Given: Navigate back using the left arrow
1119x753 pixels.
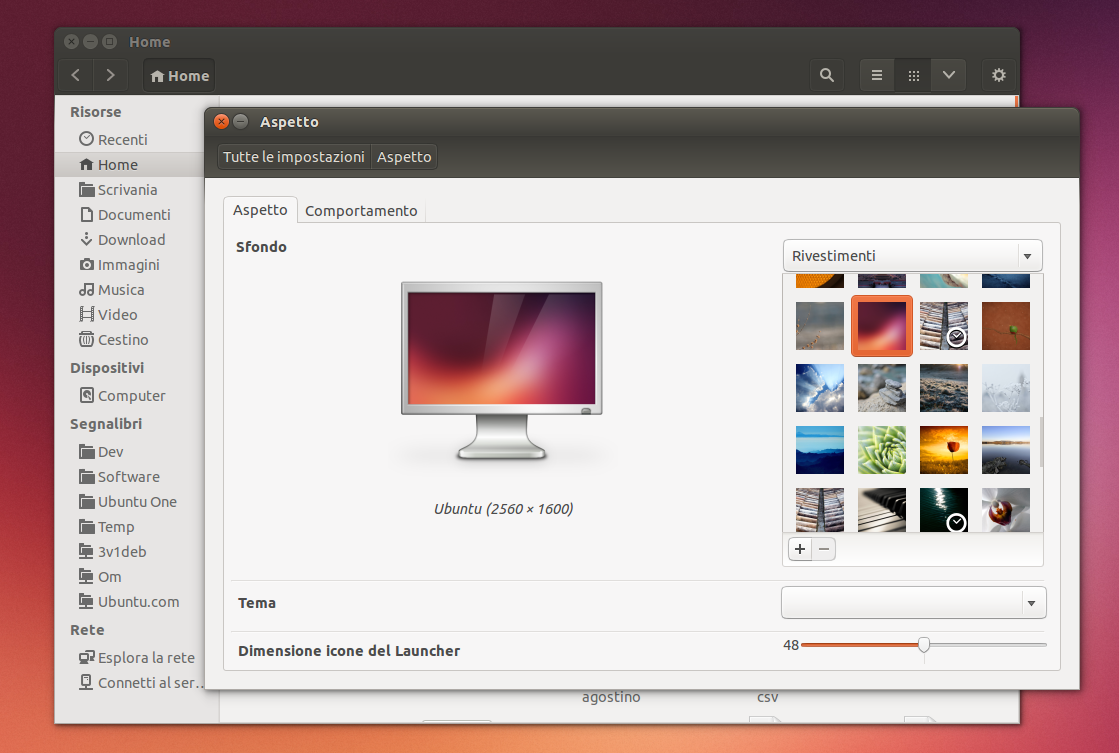Looking at the screenshot, I should (75, 74).
